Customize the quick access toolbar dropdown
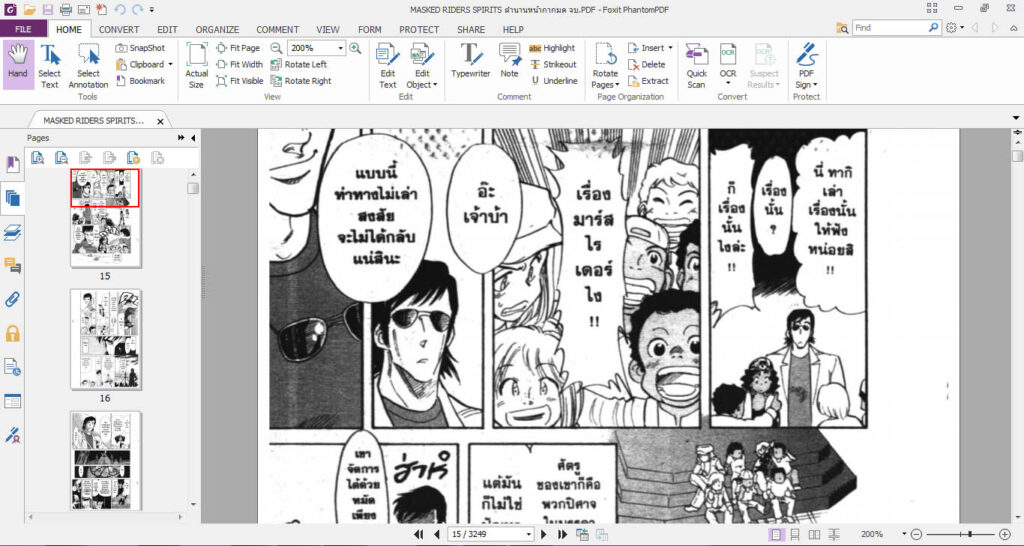Viewport: 1024px width, 546px height. (x=152, y=9)
